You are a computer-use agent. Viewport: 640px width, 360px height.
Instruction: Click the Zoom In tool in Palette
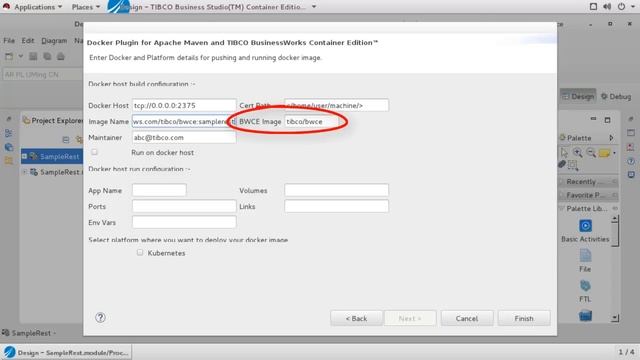pyautogui.click(x=578, y=153)
